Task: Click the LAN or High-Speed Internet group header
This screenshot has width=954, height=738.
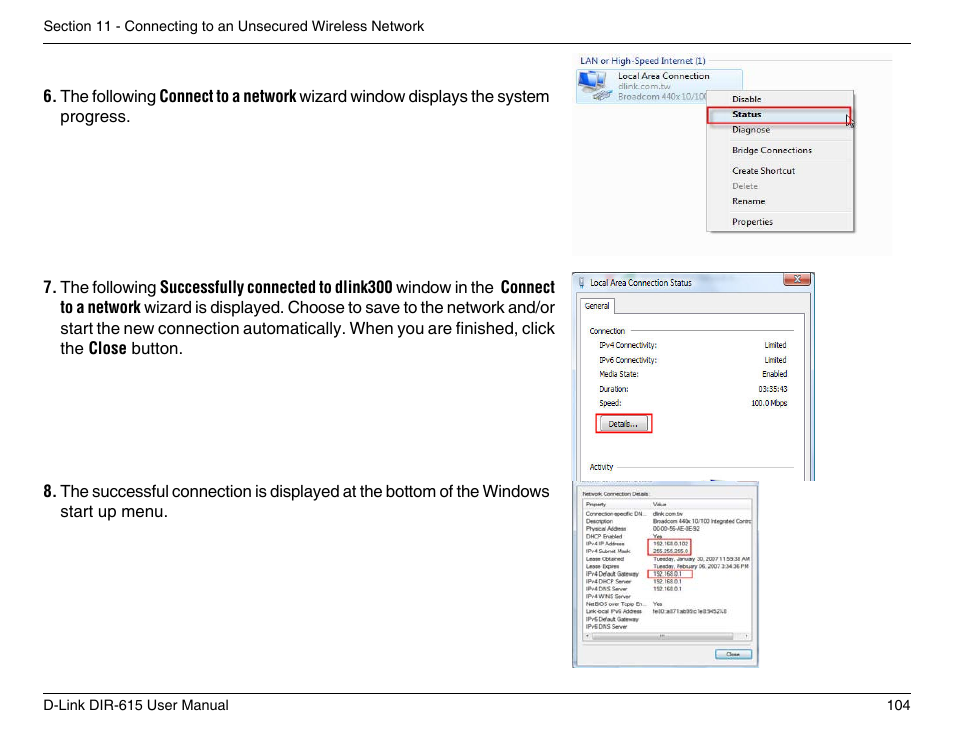Action: (642, 61)
